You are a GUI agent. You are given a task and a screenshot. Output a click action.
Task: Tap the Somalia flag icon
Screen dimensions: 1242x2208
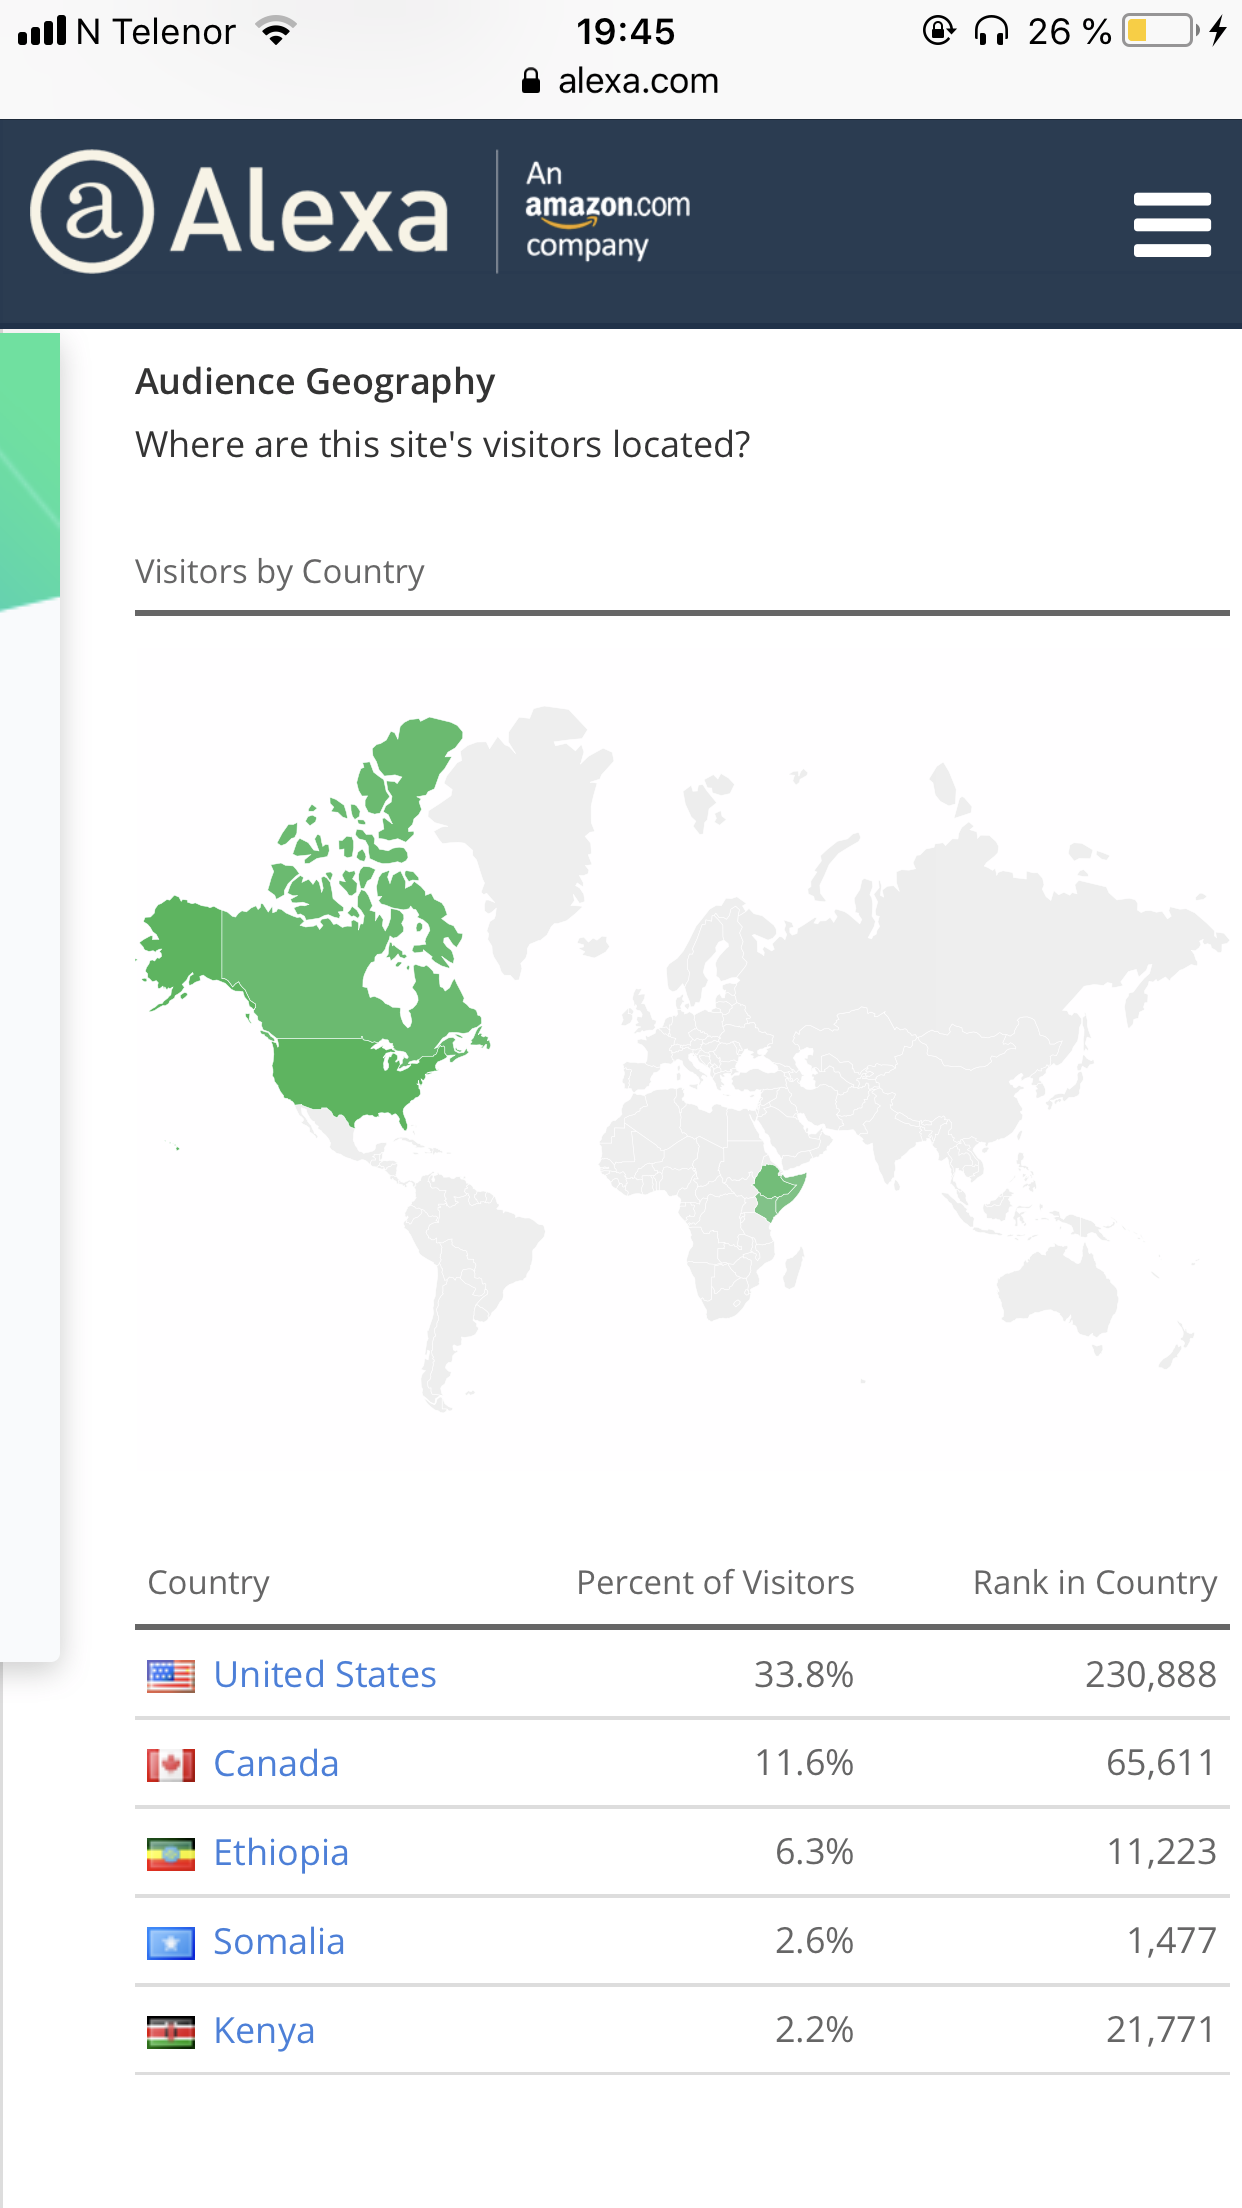click(x=171, y=1943)
